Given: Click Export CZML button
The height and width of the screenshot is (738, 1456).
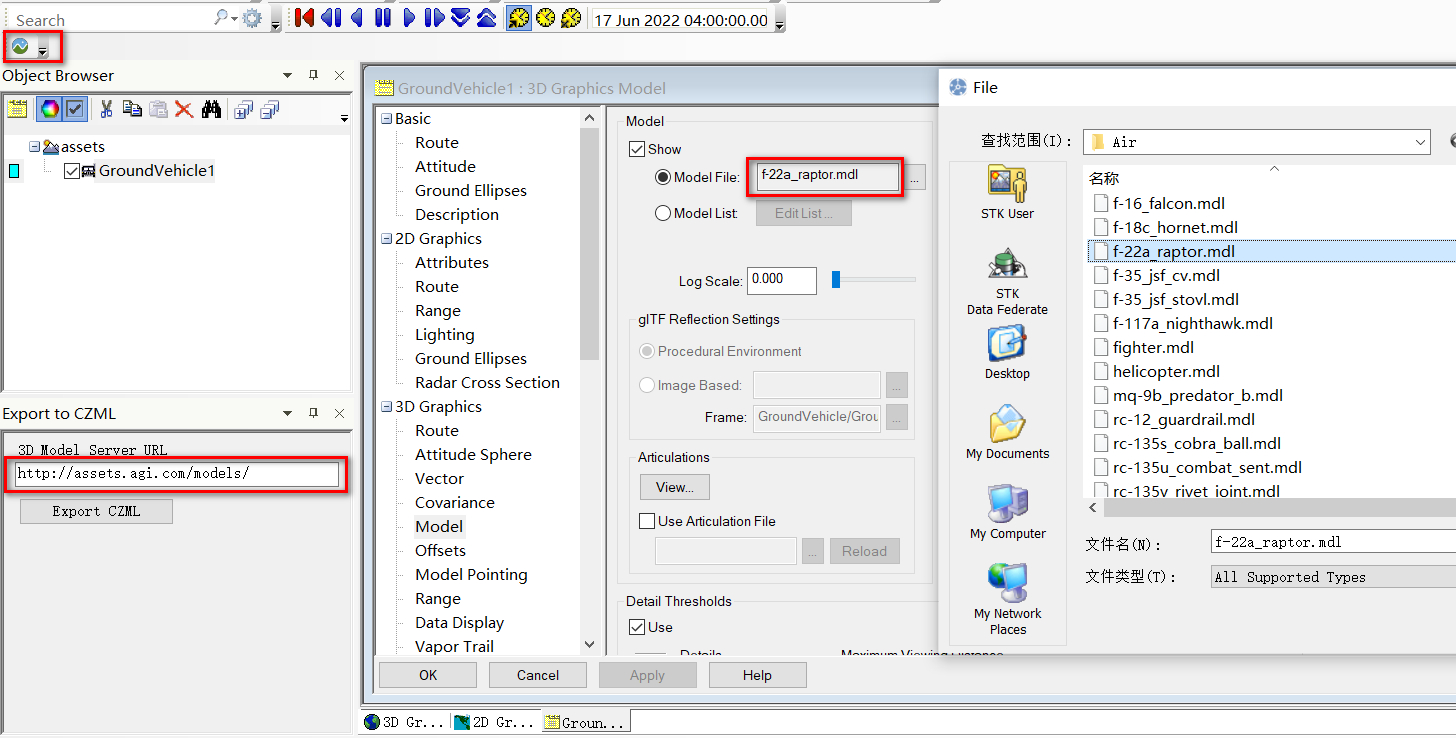Looking at the screenshot, I should pyautogui.click(x=96, y=511).
